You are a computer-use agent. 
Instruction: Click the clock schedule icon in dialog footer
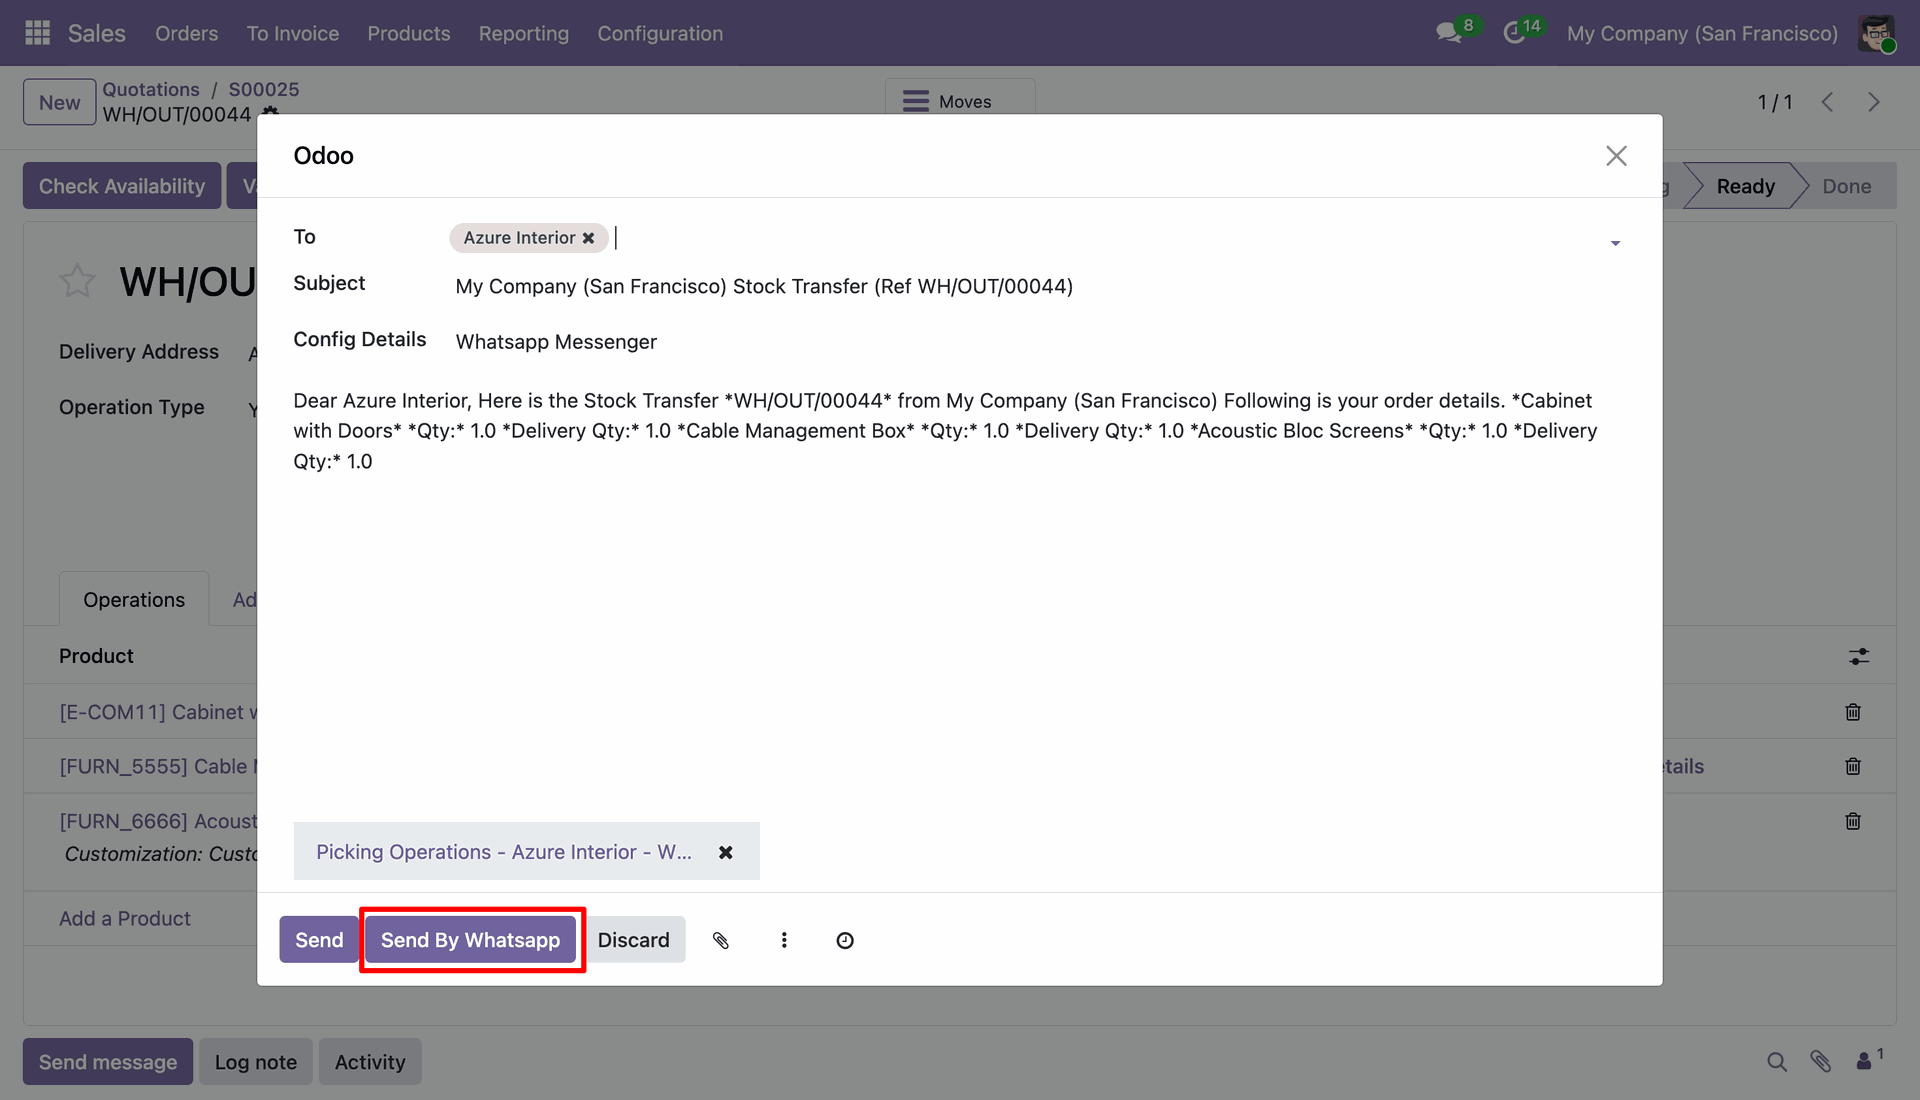pyautogui.click(x=845, y=940)
